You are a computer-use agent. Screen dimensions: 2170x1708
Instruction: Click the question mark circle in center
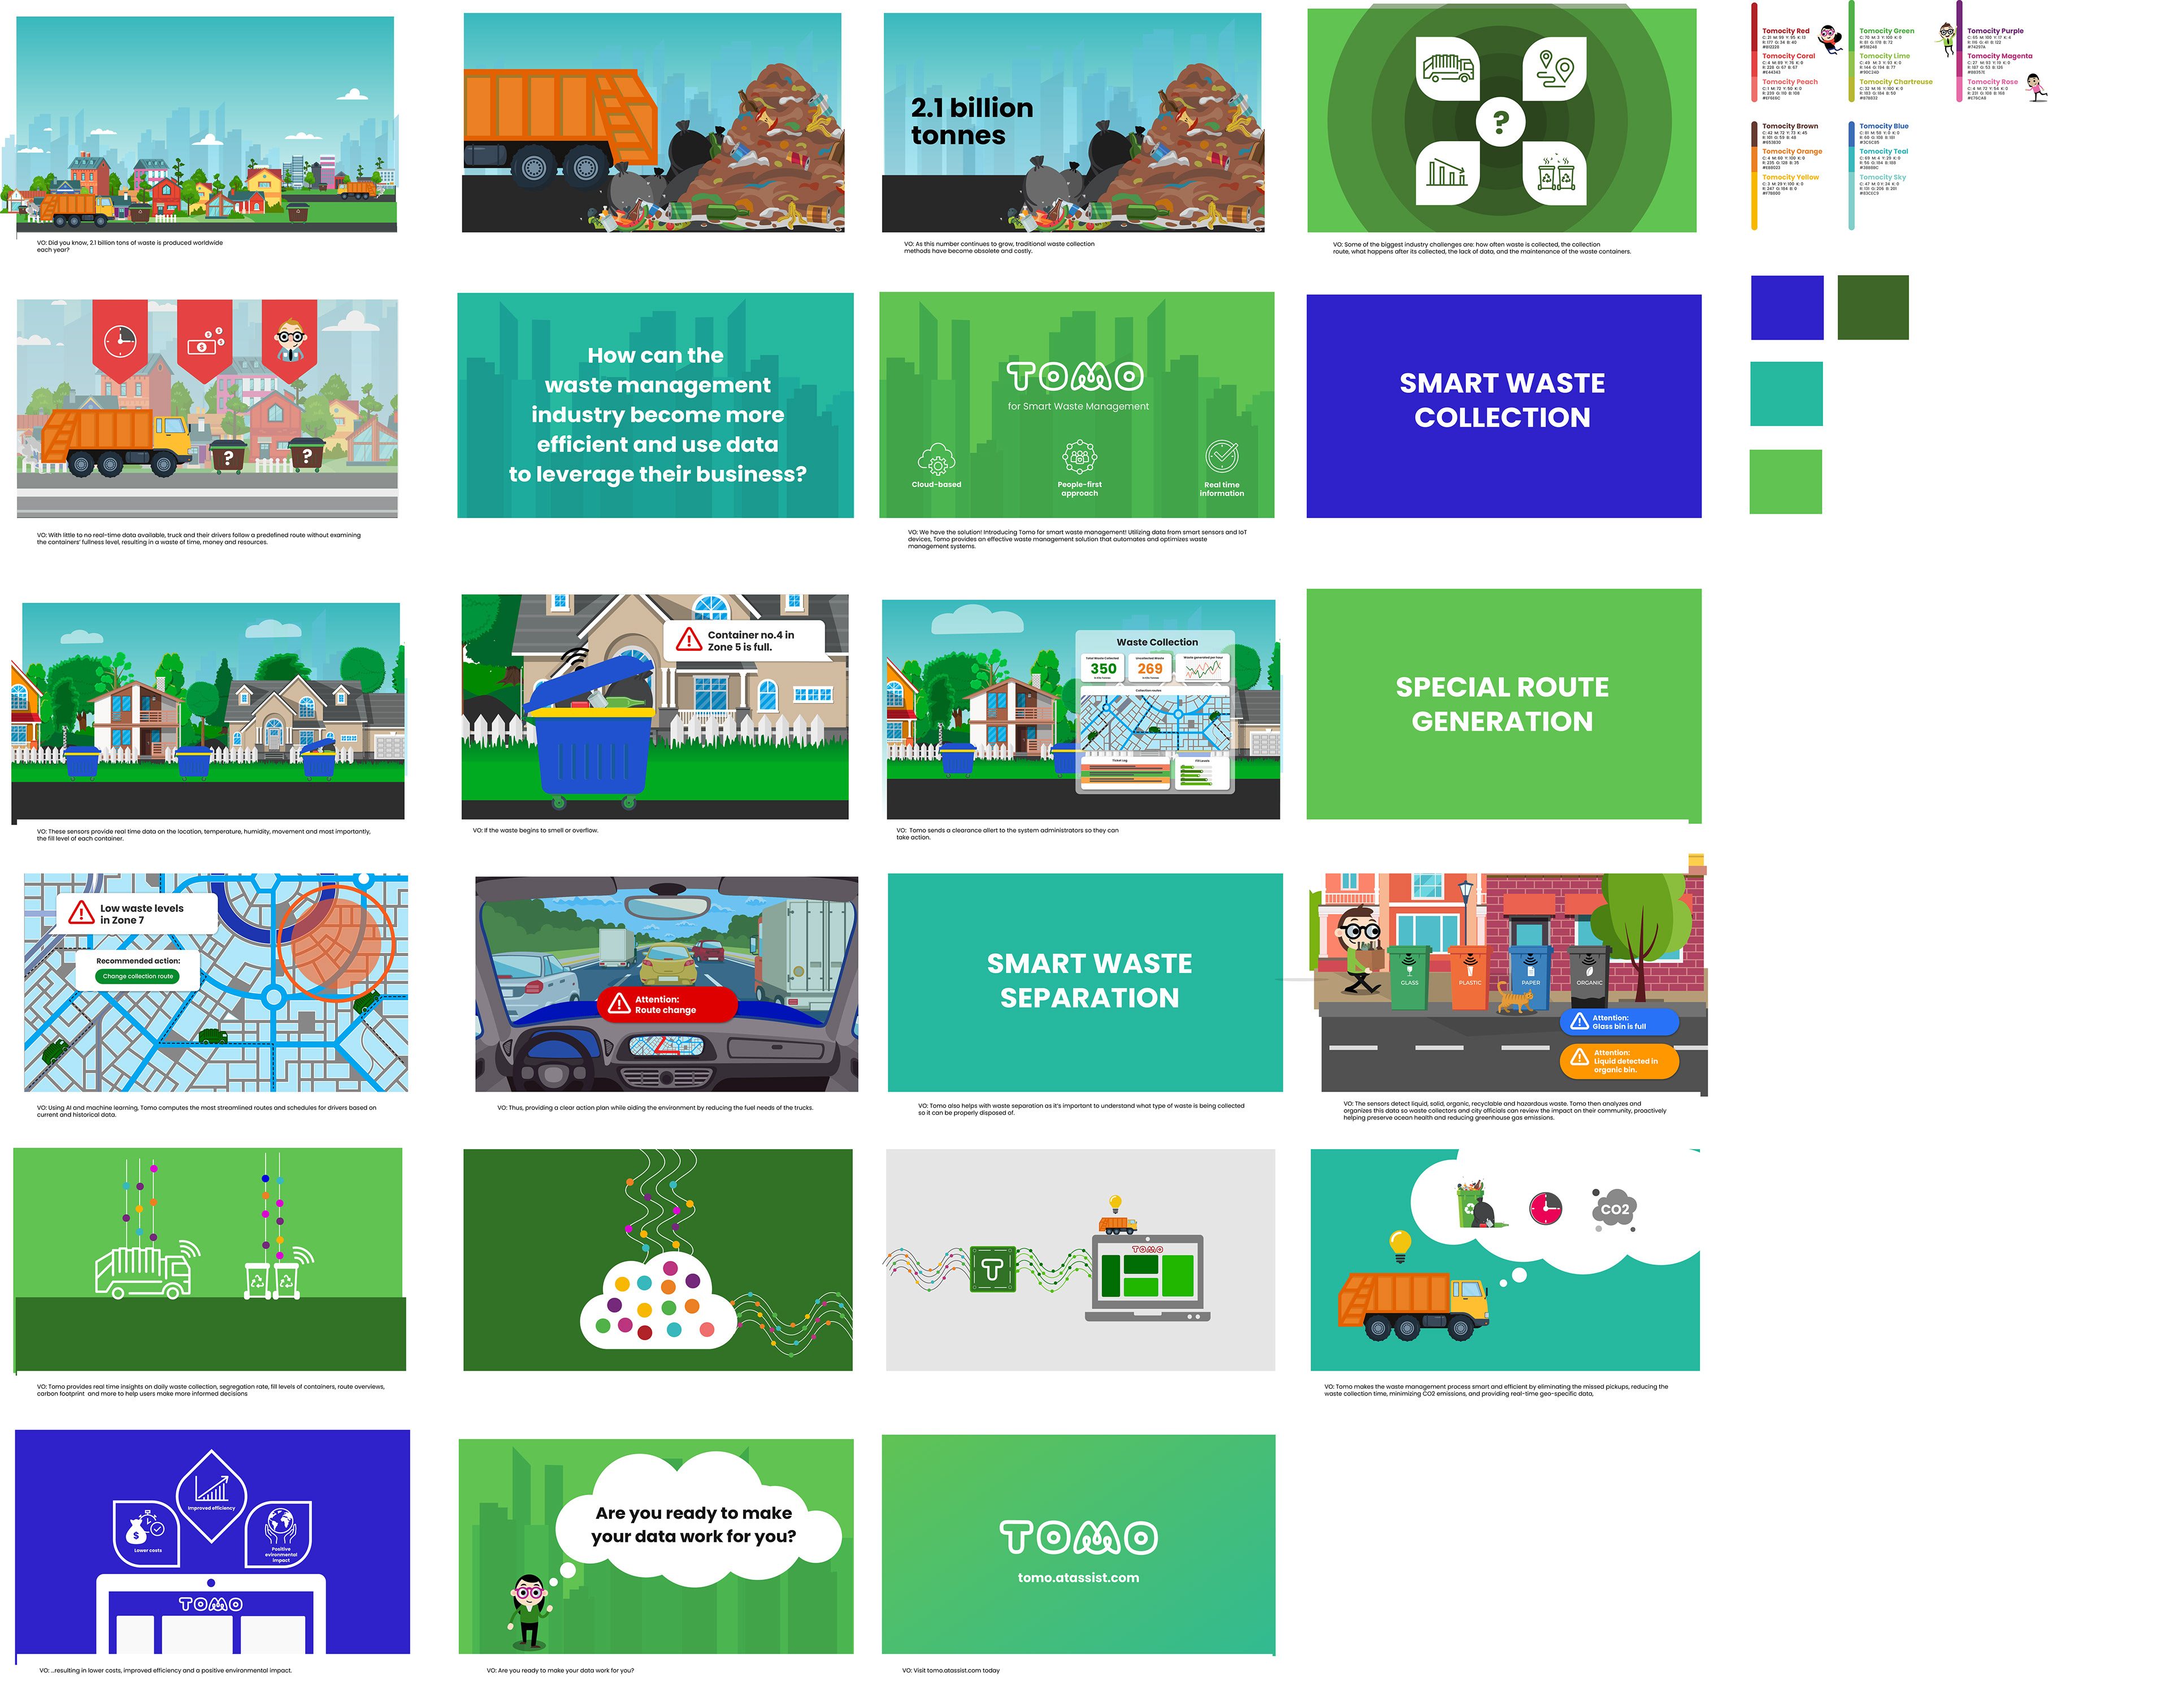point(1500,122)
